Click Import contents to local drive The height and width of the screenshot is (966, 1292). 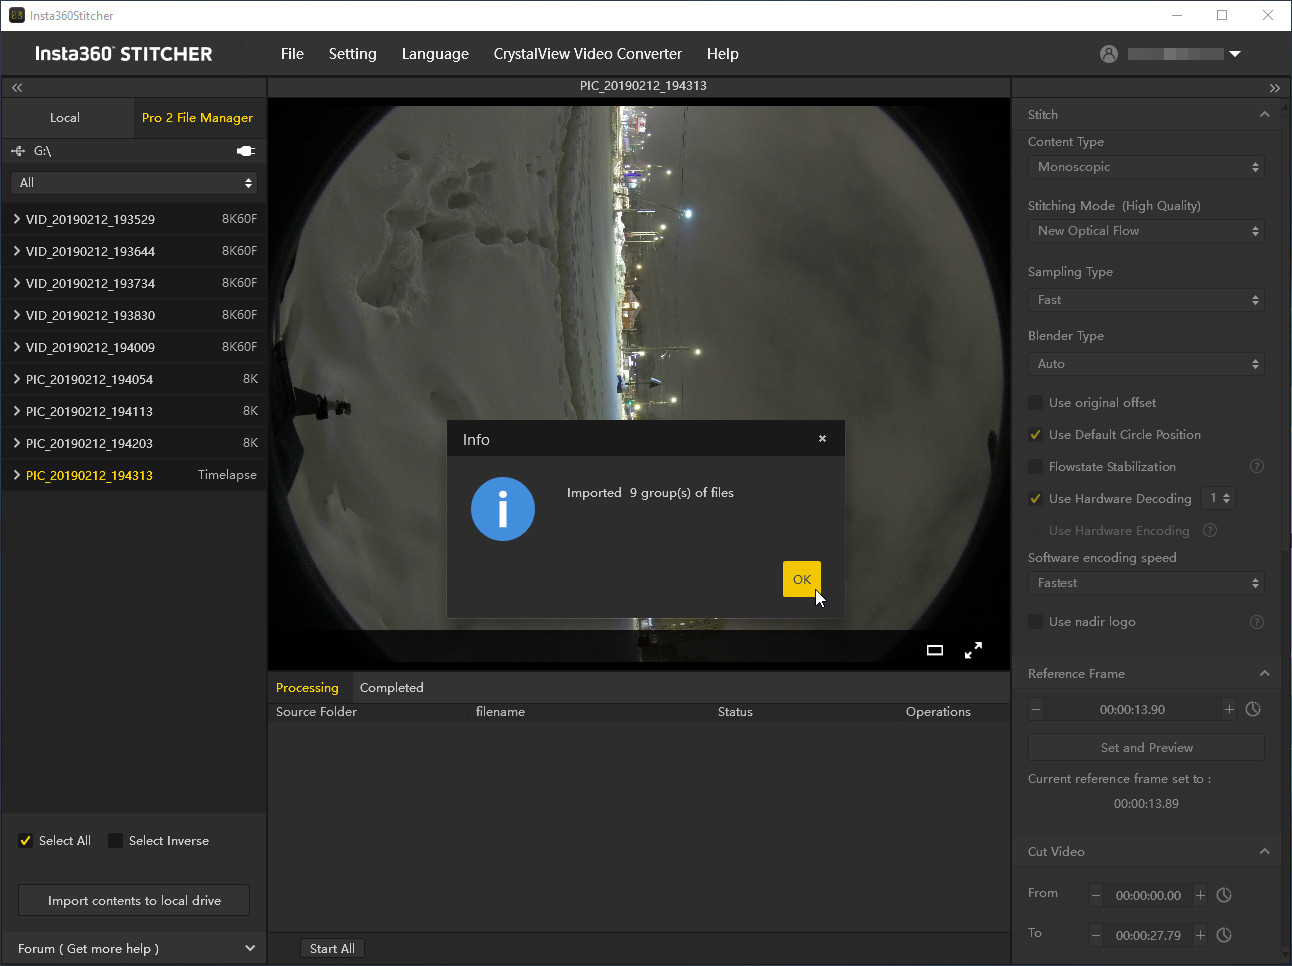pyautogui.click(x=134, y=900)
